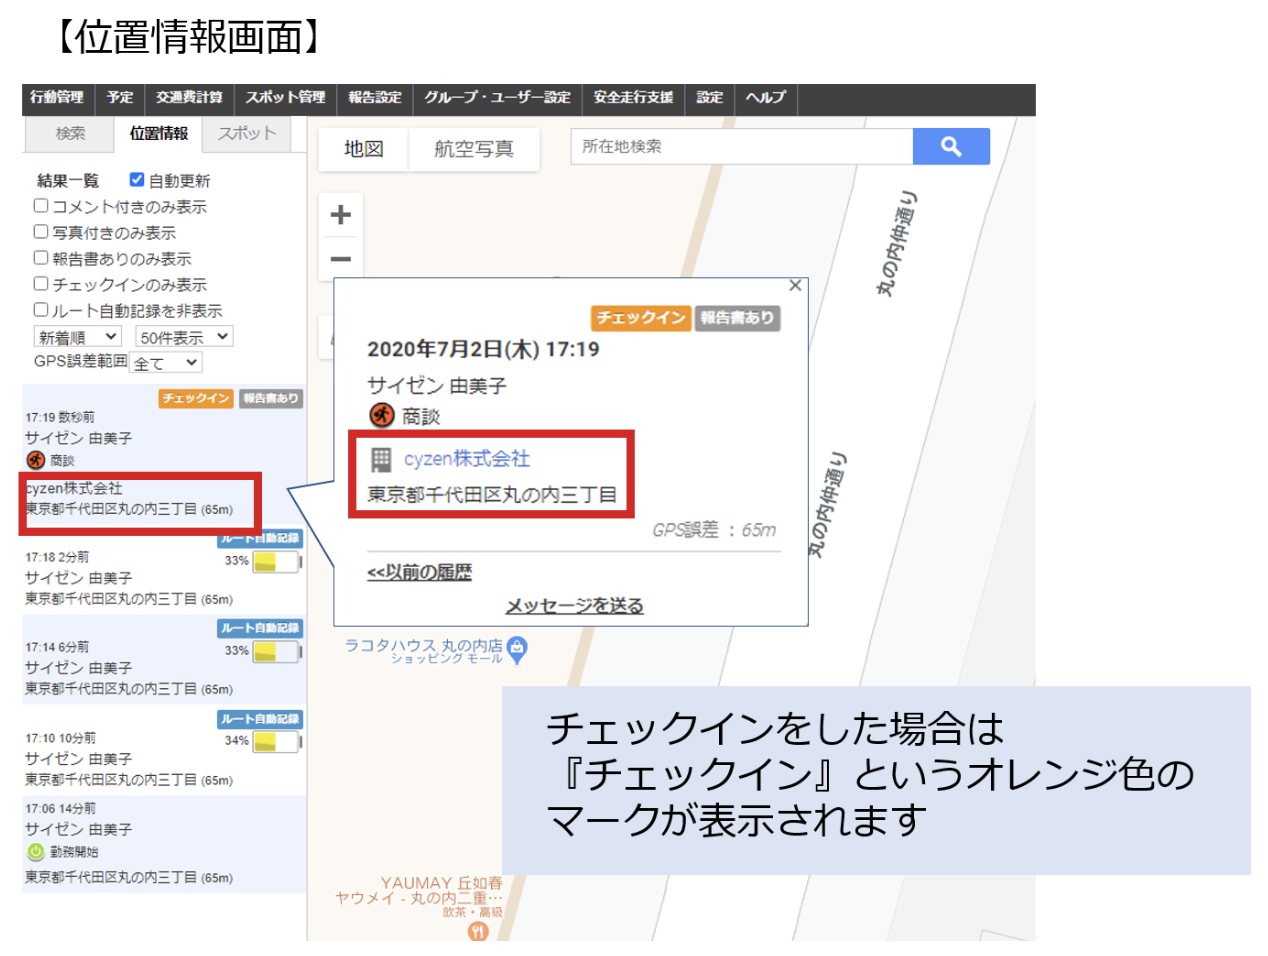Switch to スポット tab
Viewport: 1268px width, 956px height.
pyautogui.click(x=246, y=134)
